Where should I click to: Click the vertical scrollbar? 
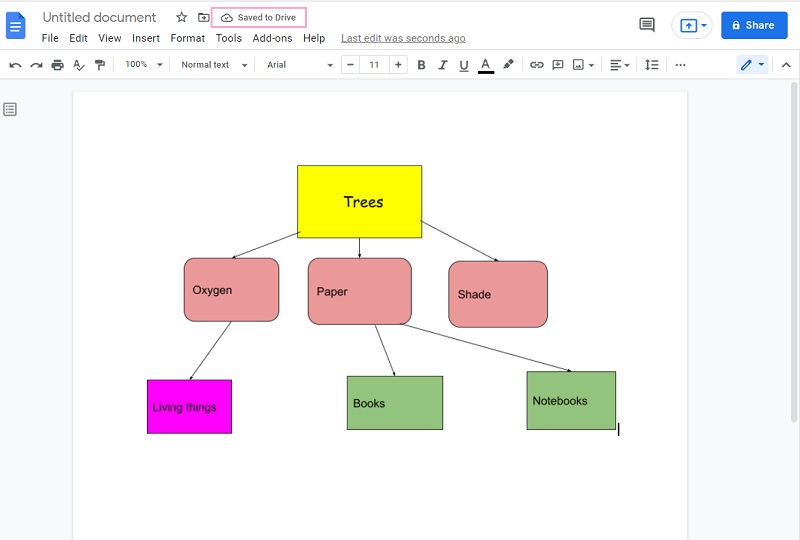794,251
